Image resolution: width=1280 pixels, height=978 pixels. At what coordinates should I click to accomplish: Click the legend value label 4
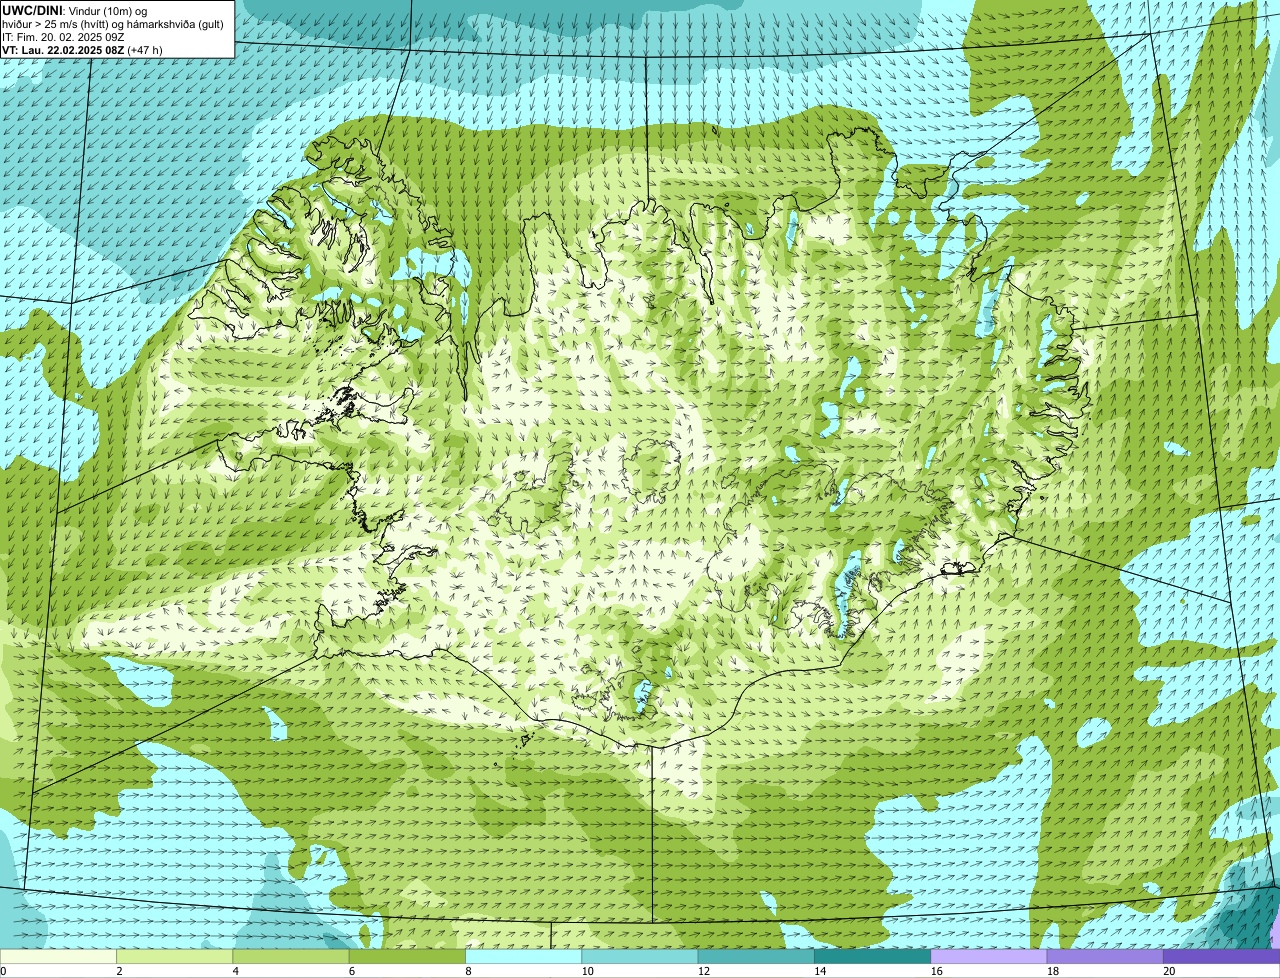tap(235, 971)
